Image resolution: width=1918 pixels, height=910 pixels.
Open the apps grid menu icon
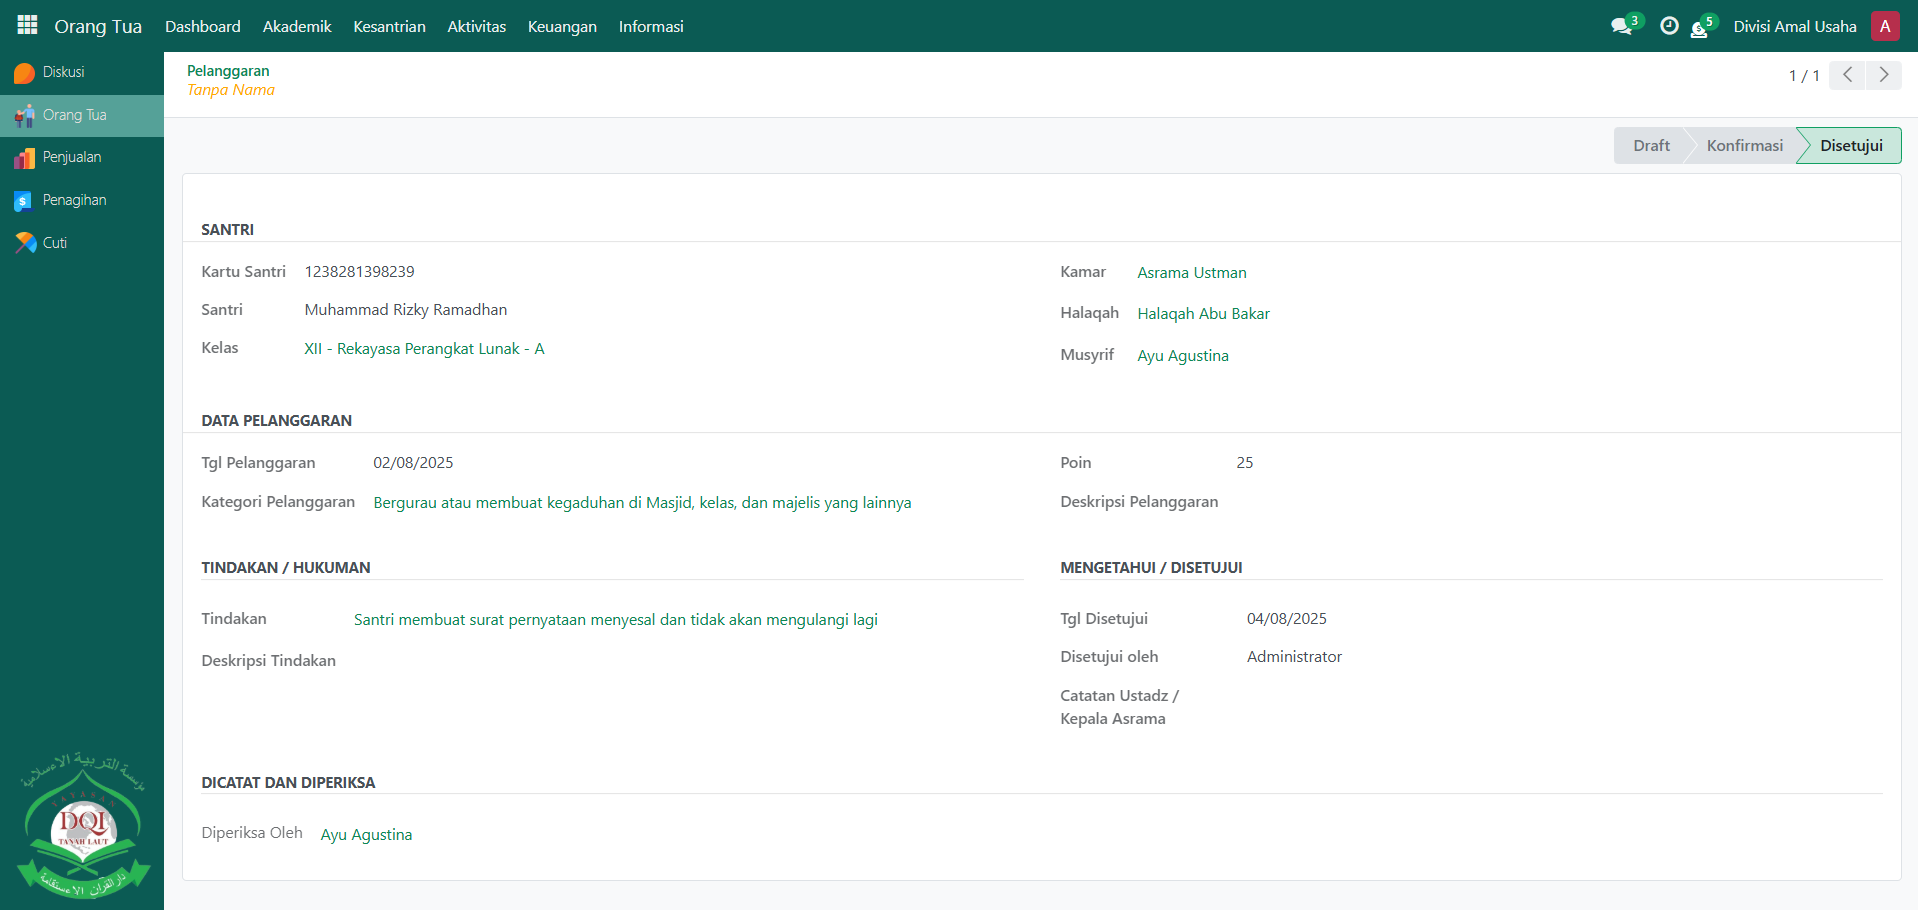coord(27,25)
